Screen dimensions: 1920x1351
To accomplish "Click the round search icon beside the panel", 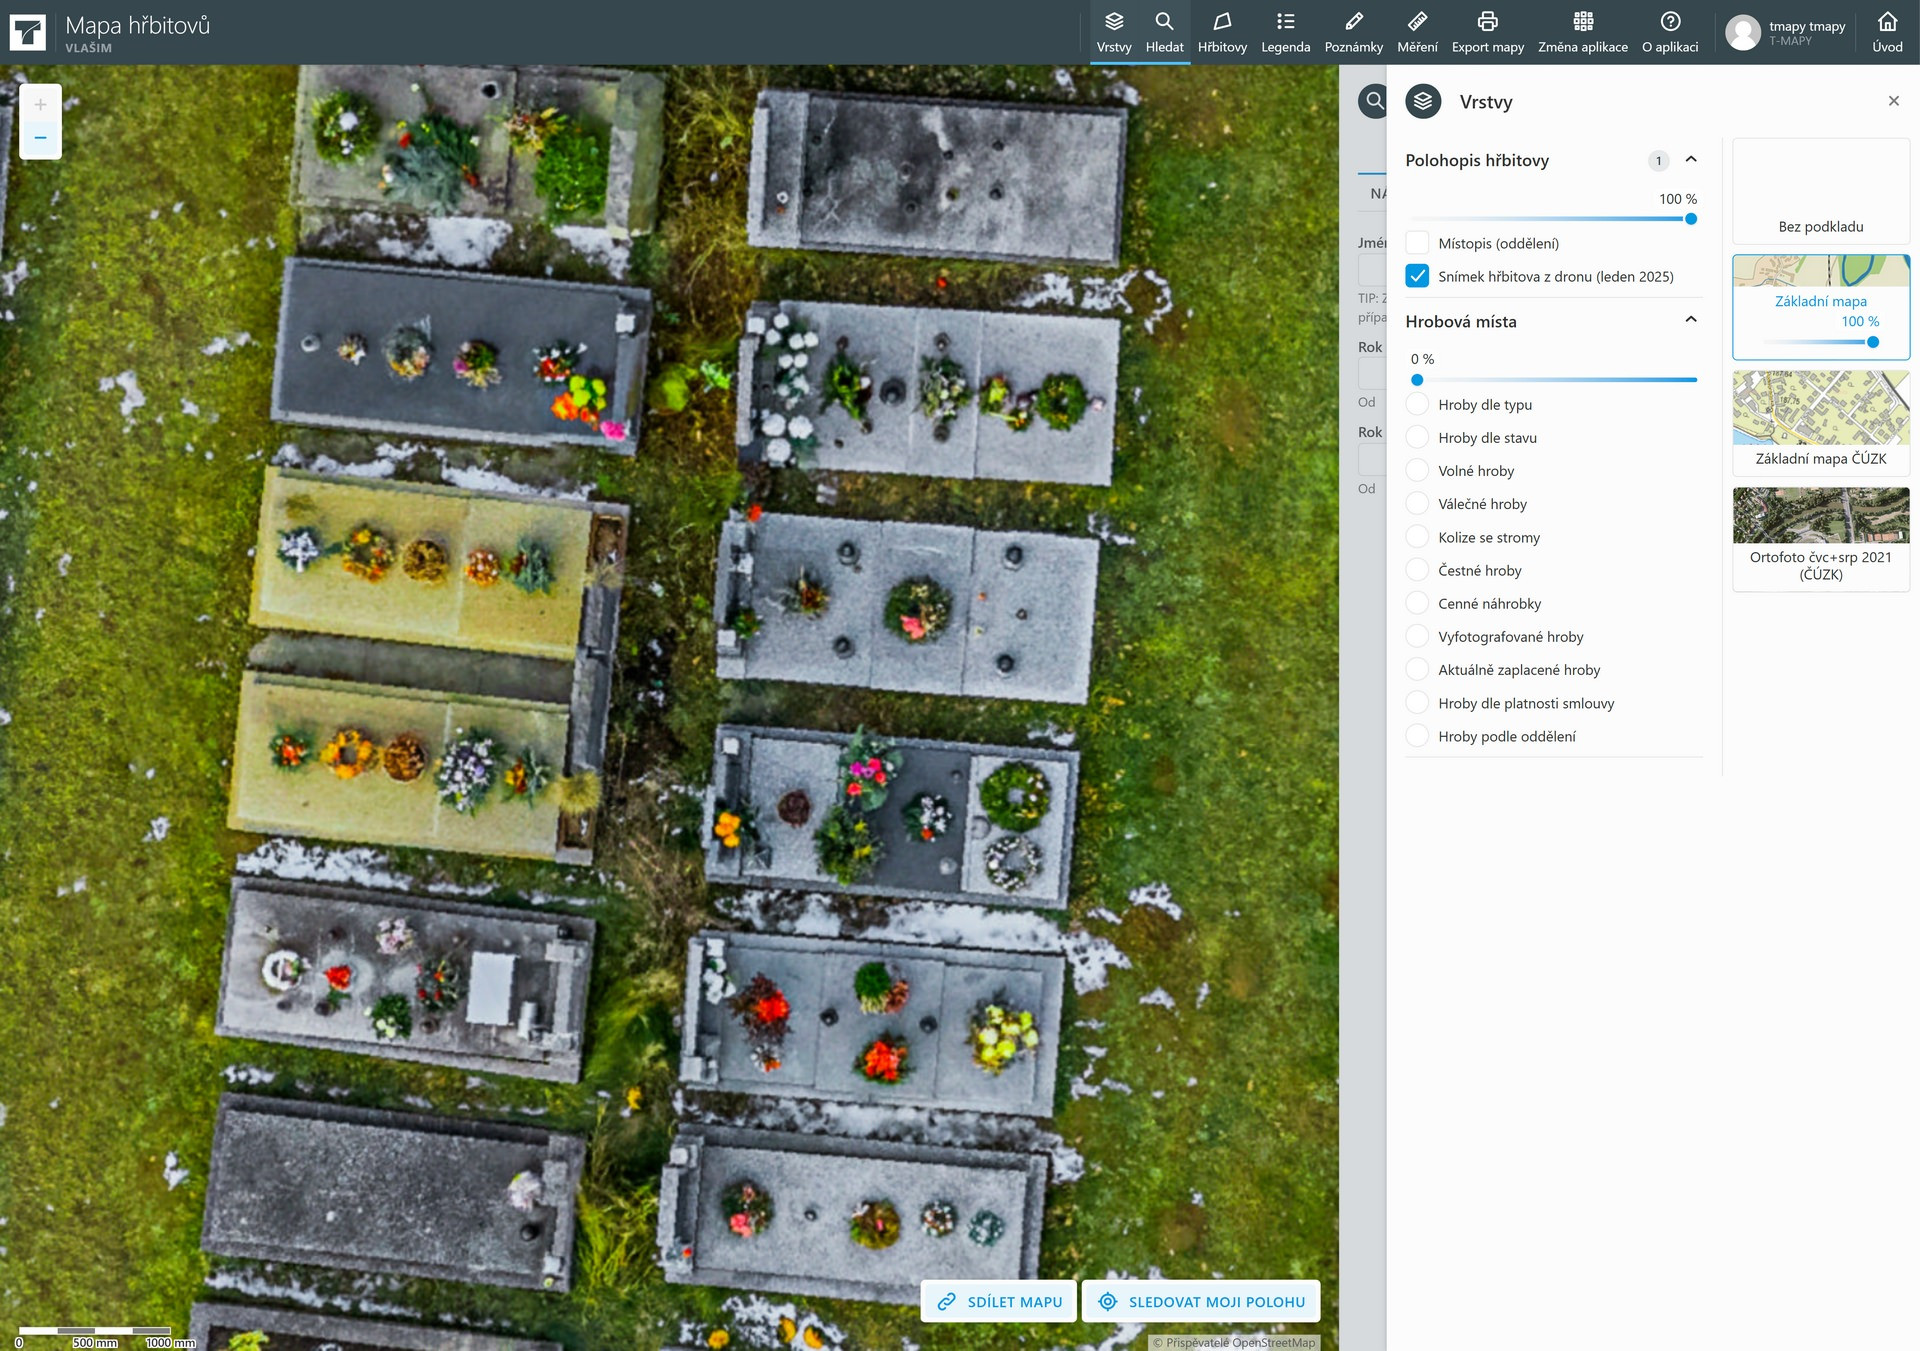I will (1374, 101).
